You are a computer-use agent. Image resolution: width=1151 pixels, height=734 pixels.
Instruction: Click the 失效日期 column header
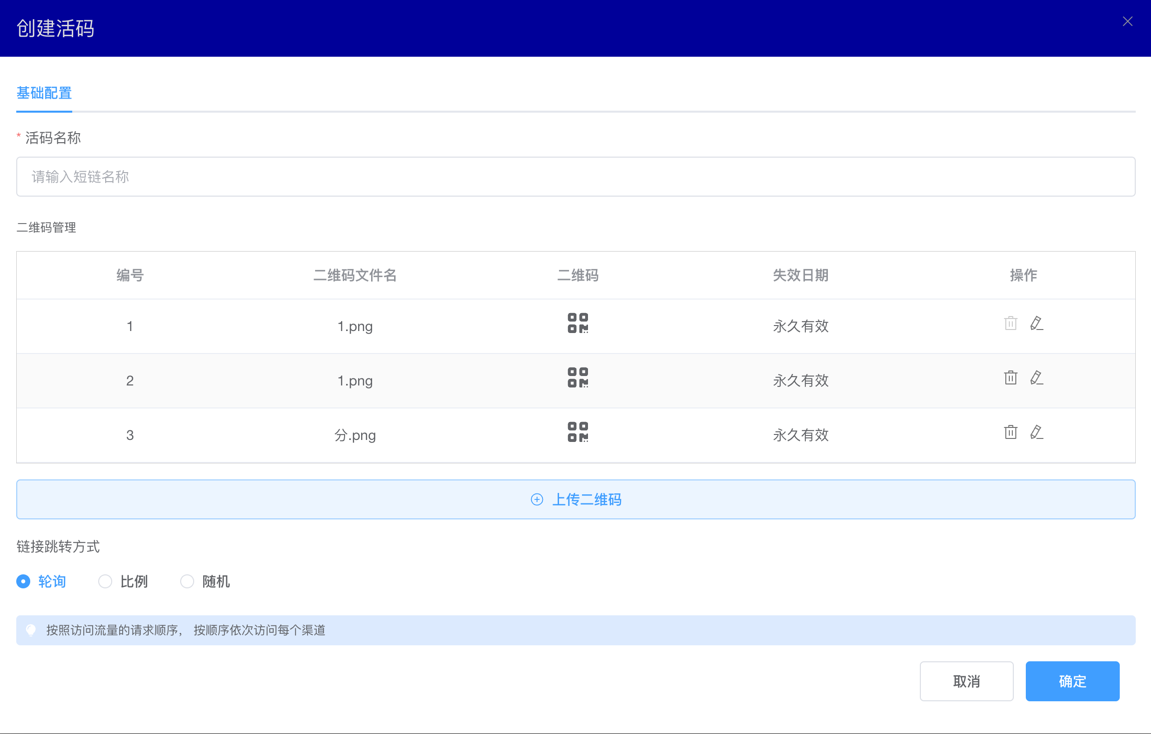pyautogui.click(x=801, y=275)
